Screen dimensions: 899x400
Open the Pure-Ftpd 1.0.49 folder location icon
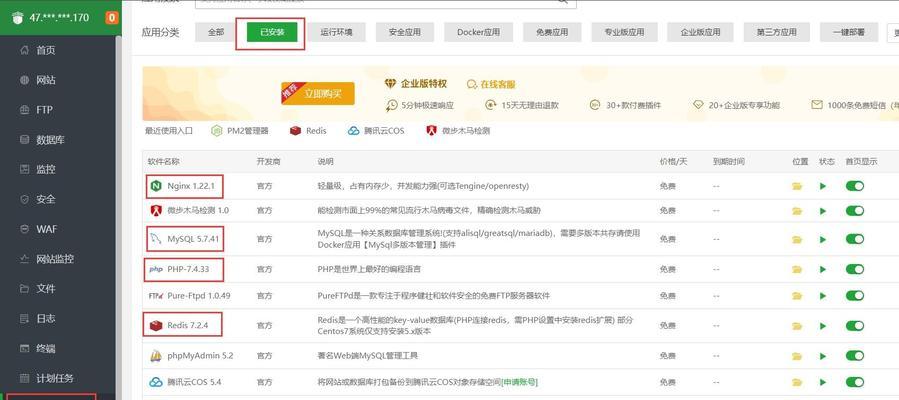(797, 296)
